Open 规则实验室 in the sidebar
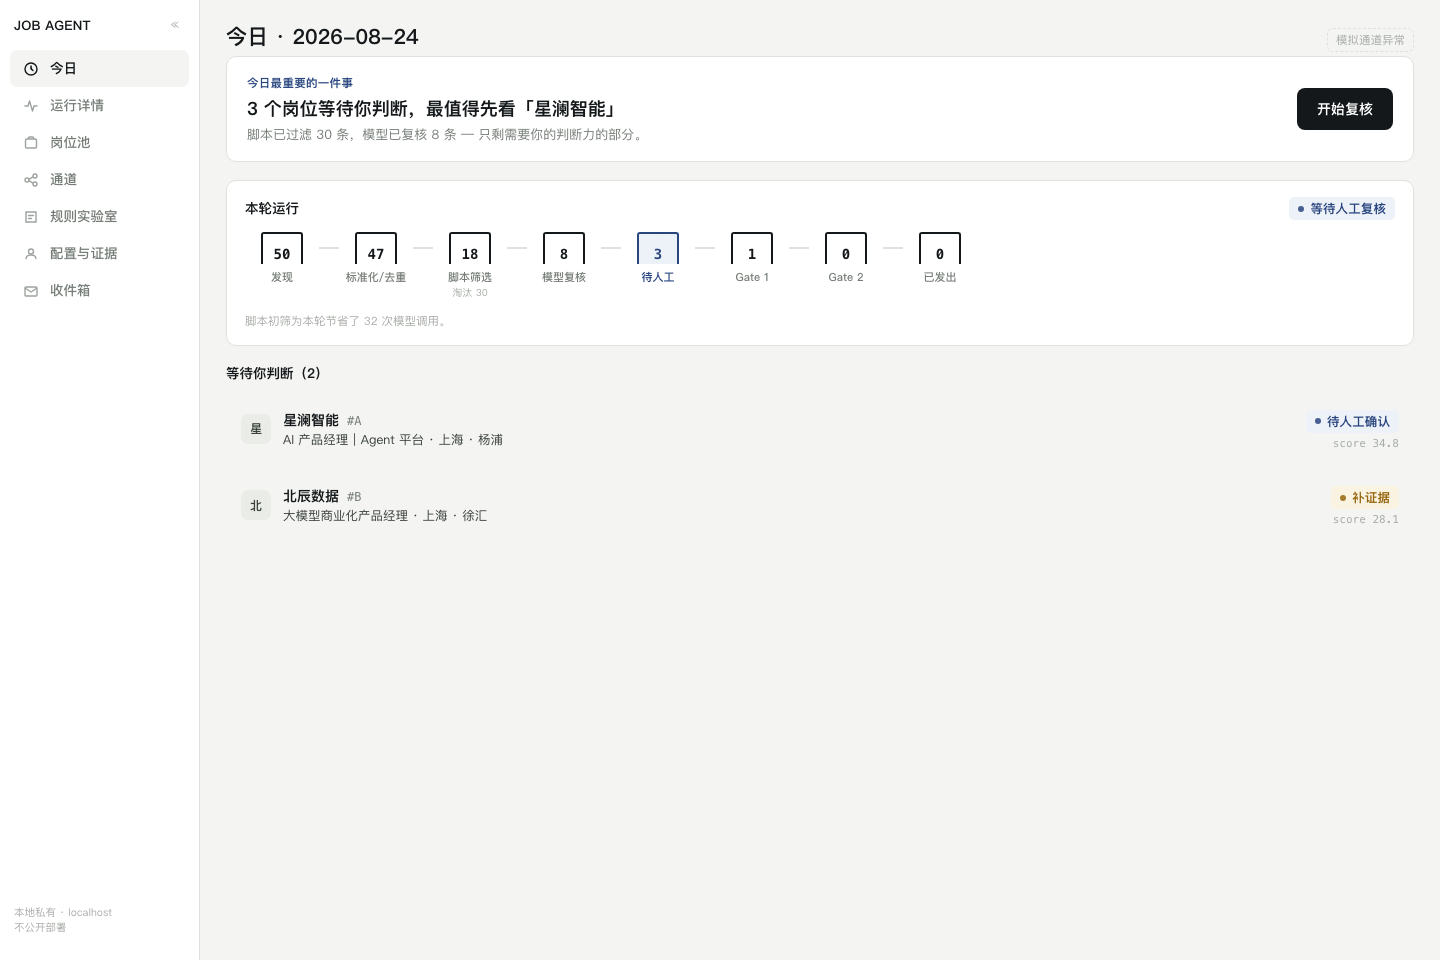 tap(99, 216)
